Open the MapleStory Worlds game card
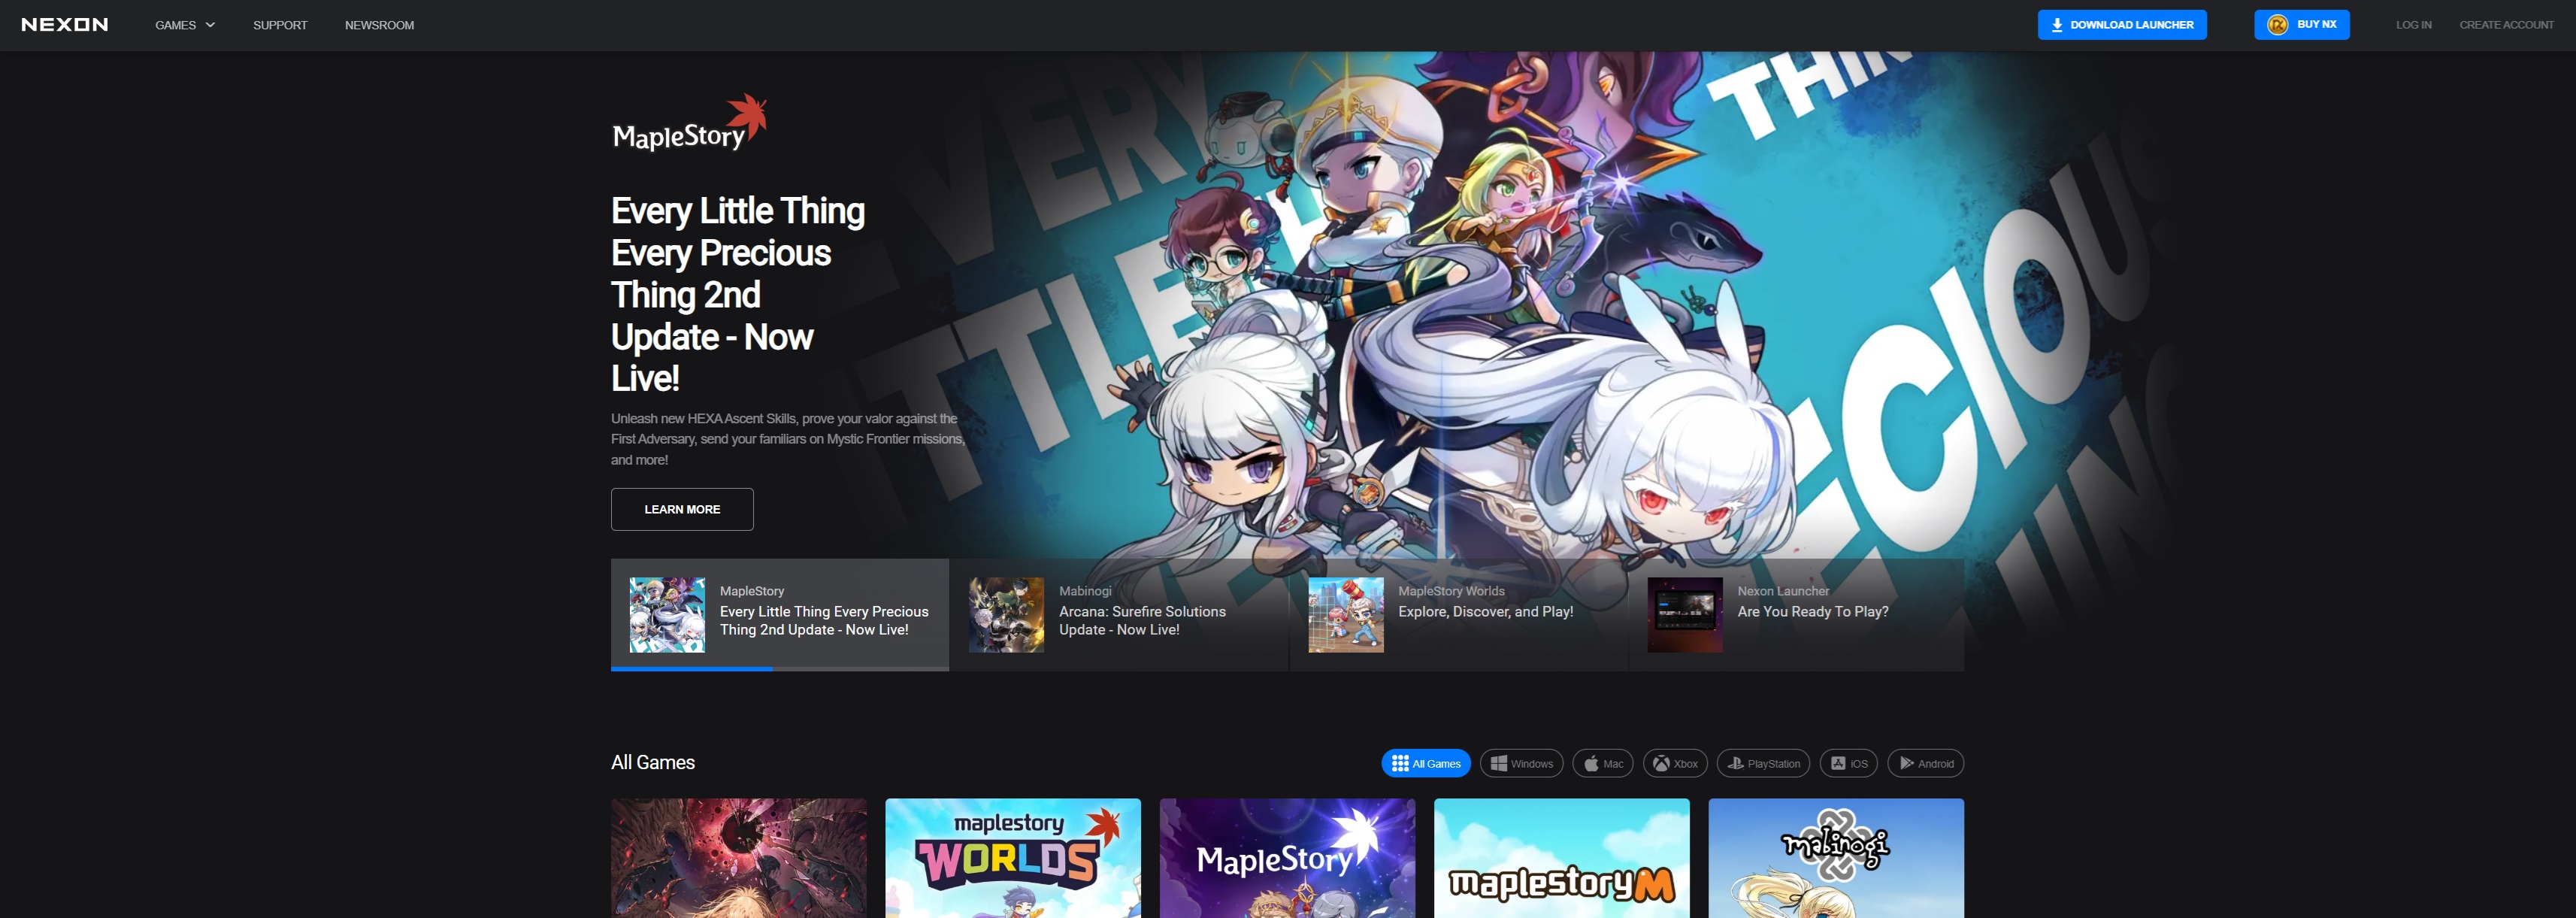This screenshot has width=2576, height=918. [1013, 858]
